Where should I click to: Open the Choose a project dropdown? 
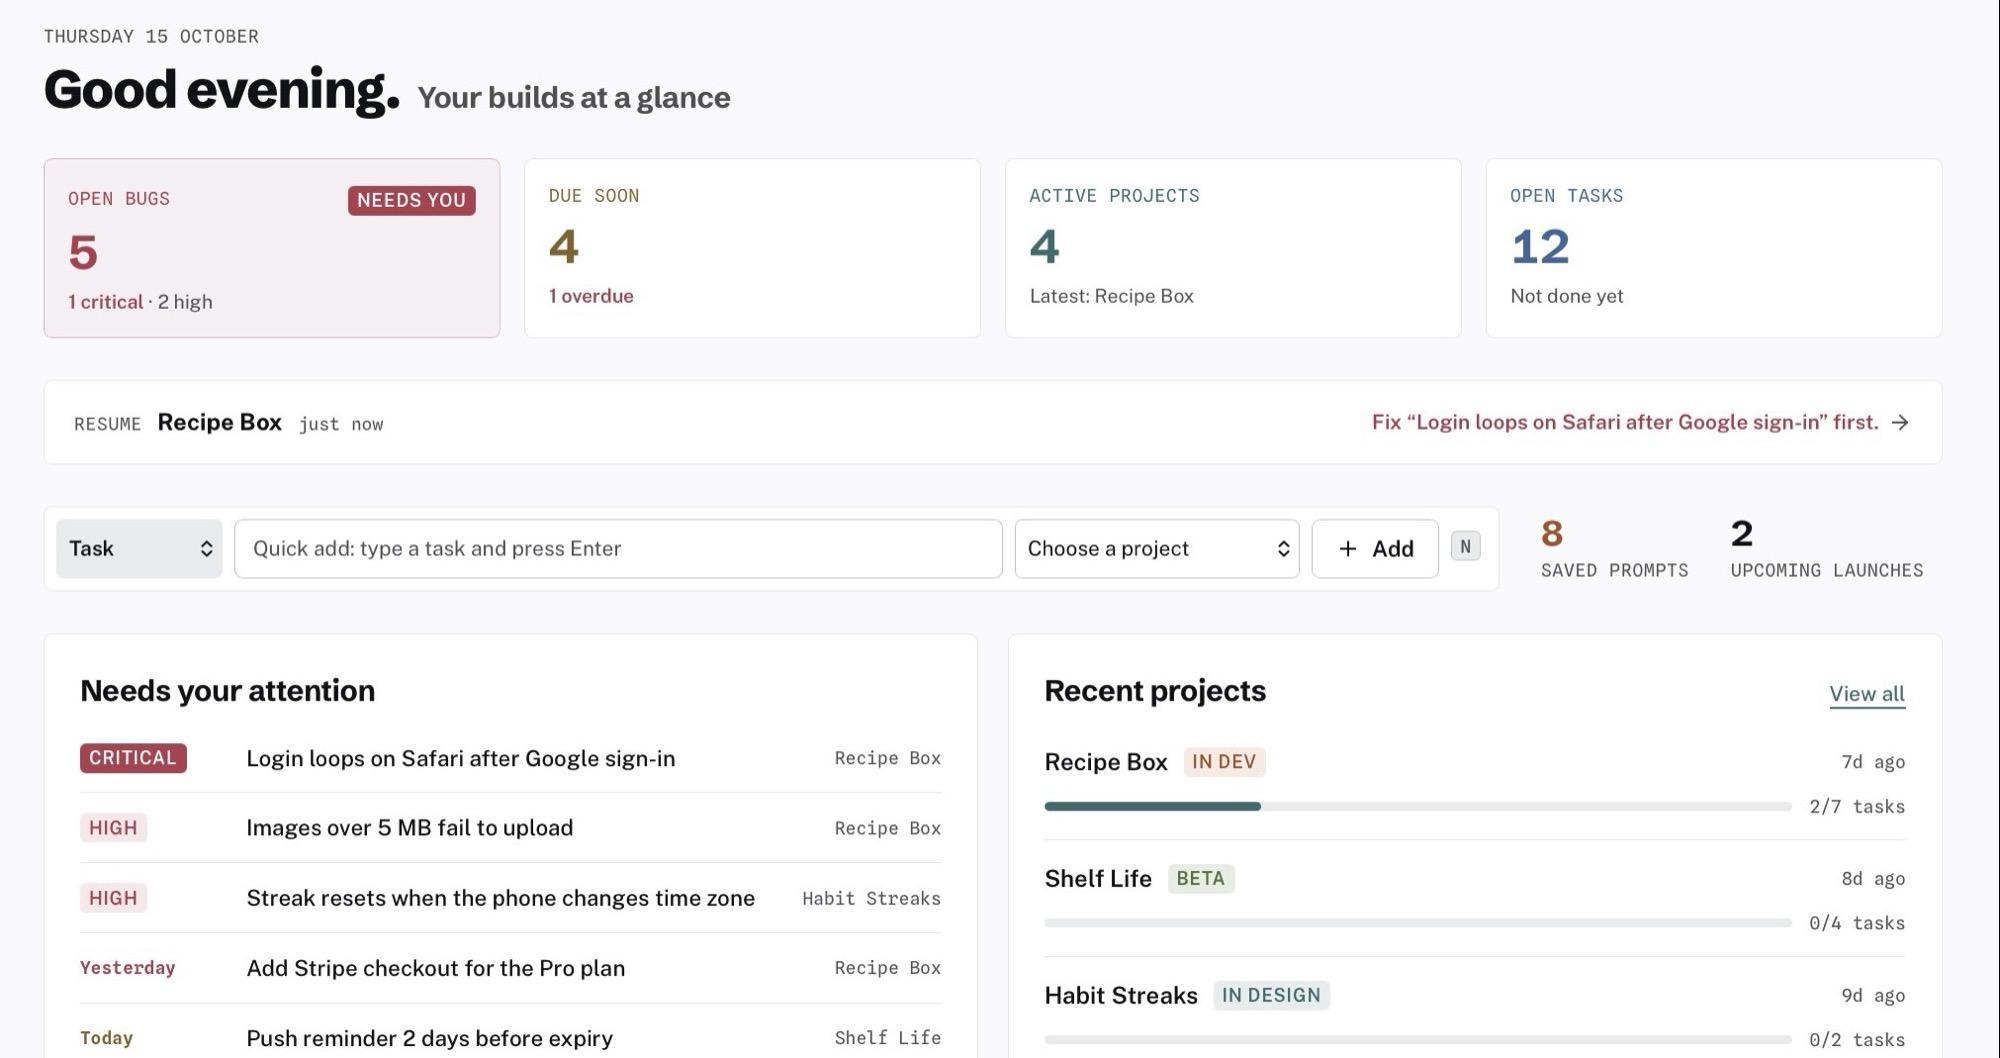1157,548
